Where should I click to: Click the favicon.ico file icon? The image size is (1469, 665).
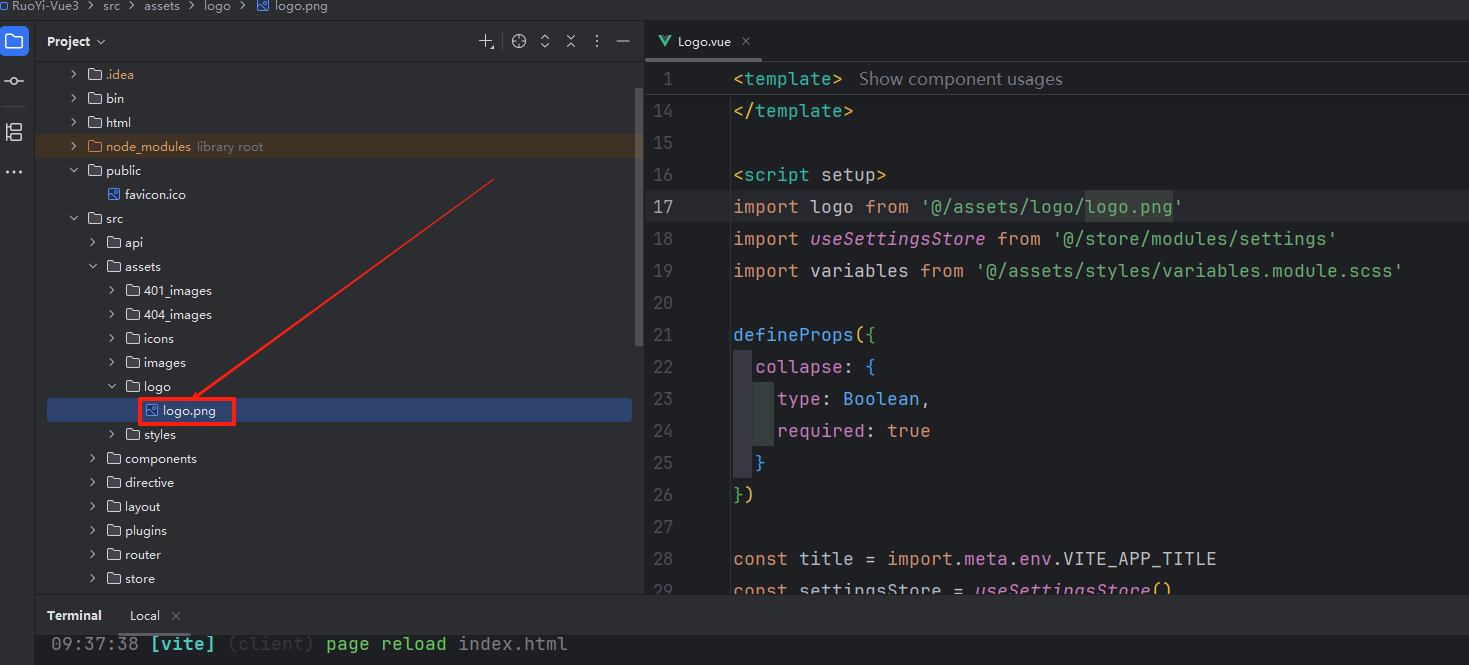[x=114, y=195]
